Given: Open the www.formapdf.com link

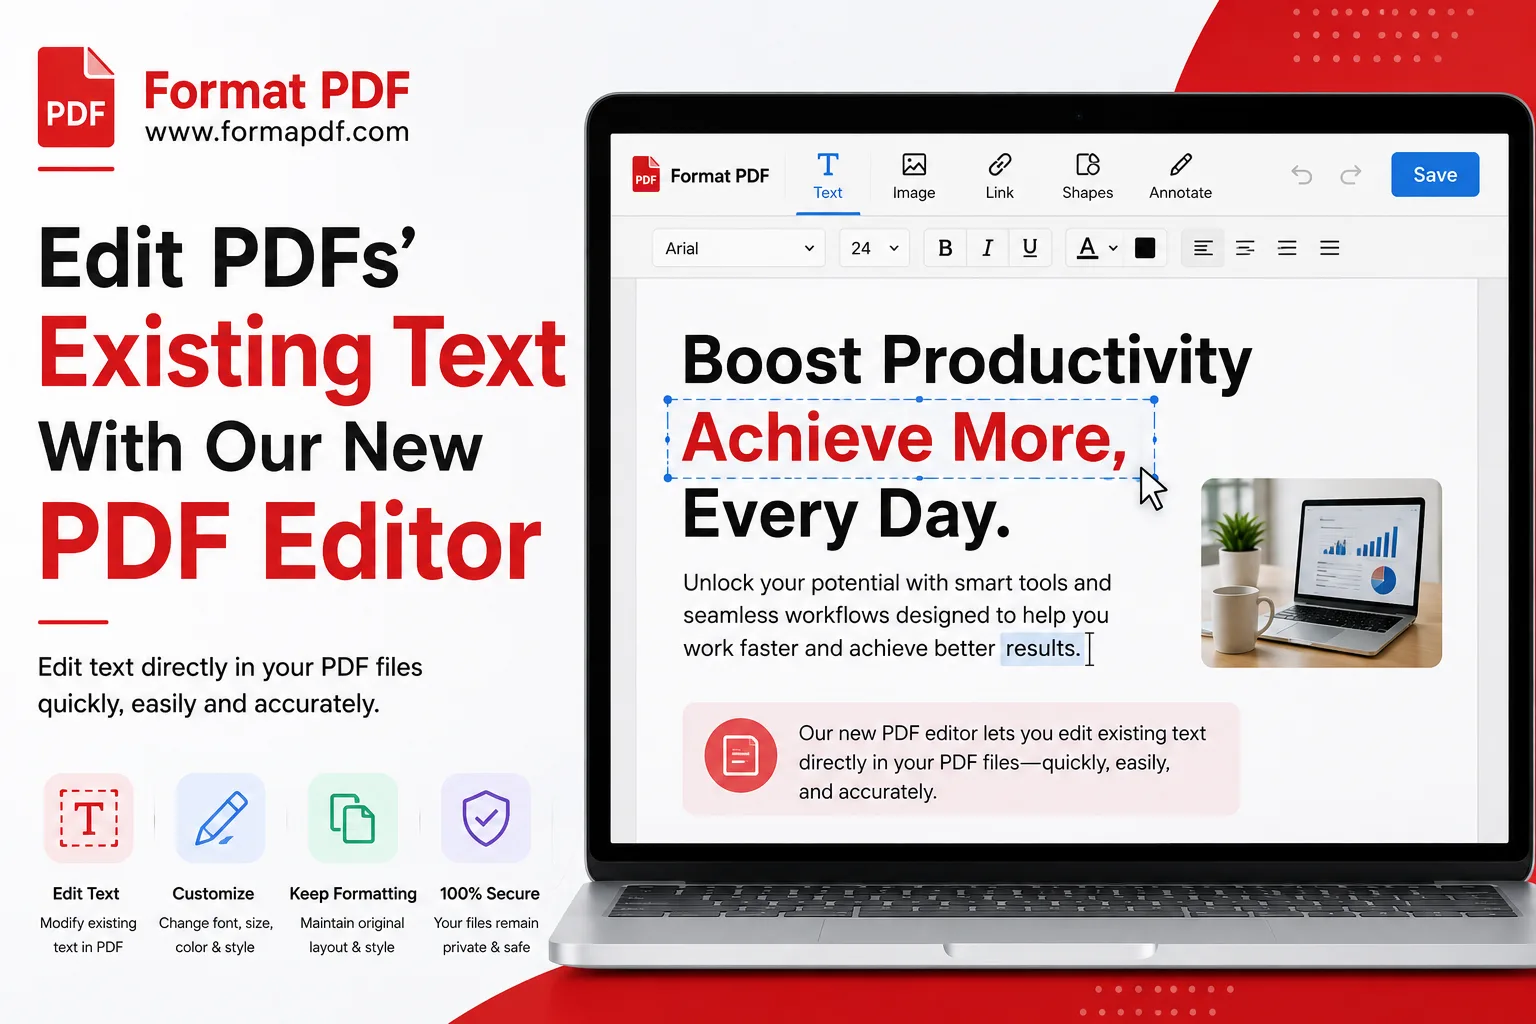Looking at the screenshot, I should click(x=277, y=132).
